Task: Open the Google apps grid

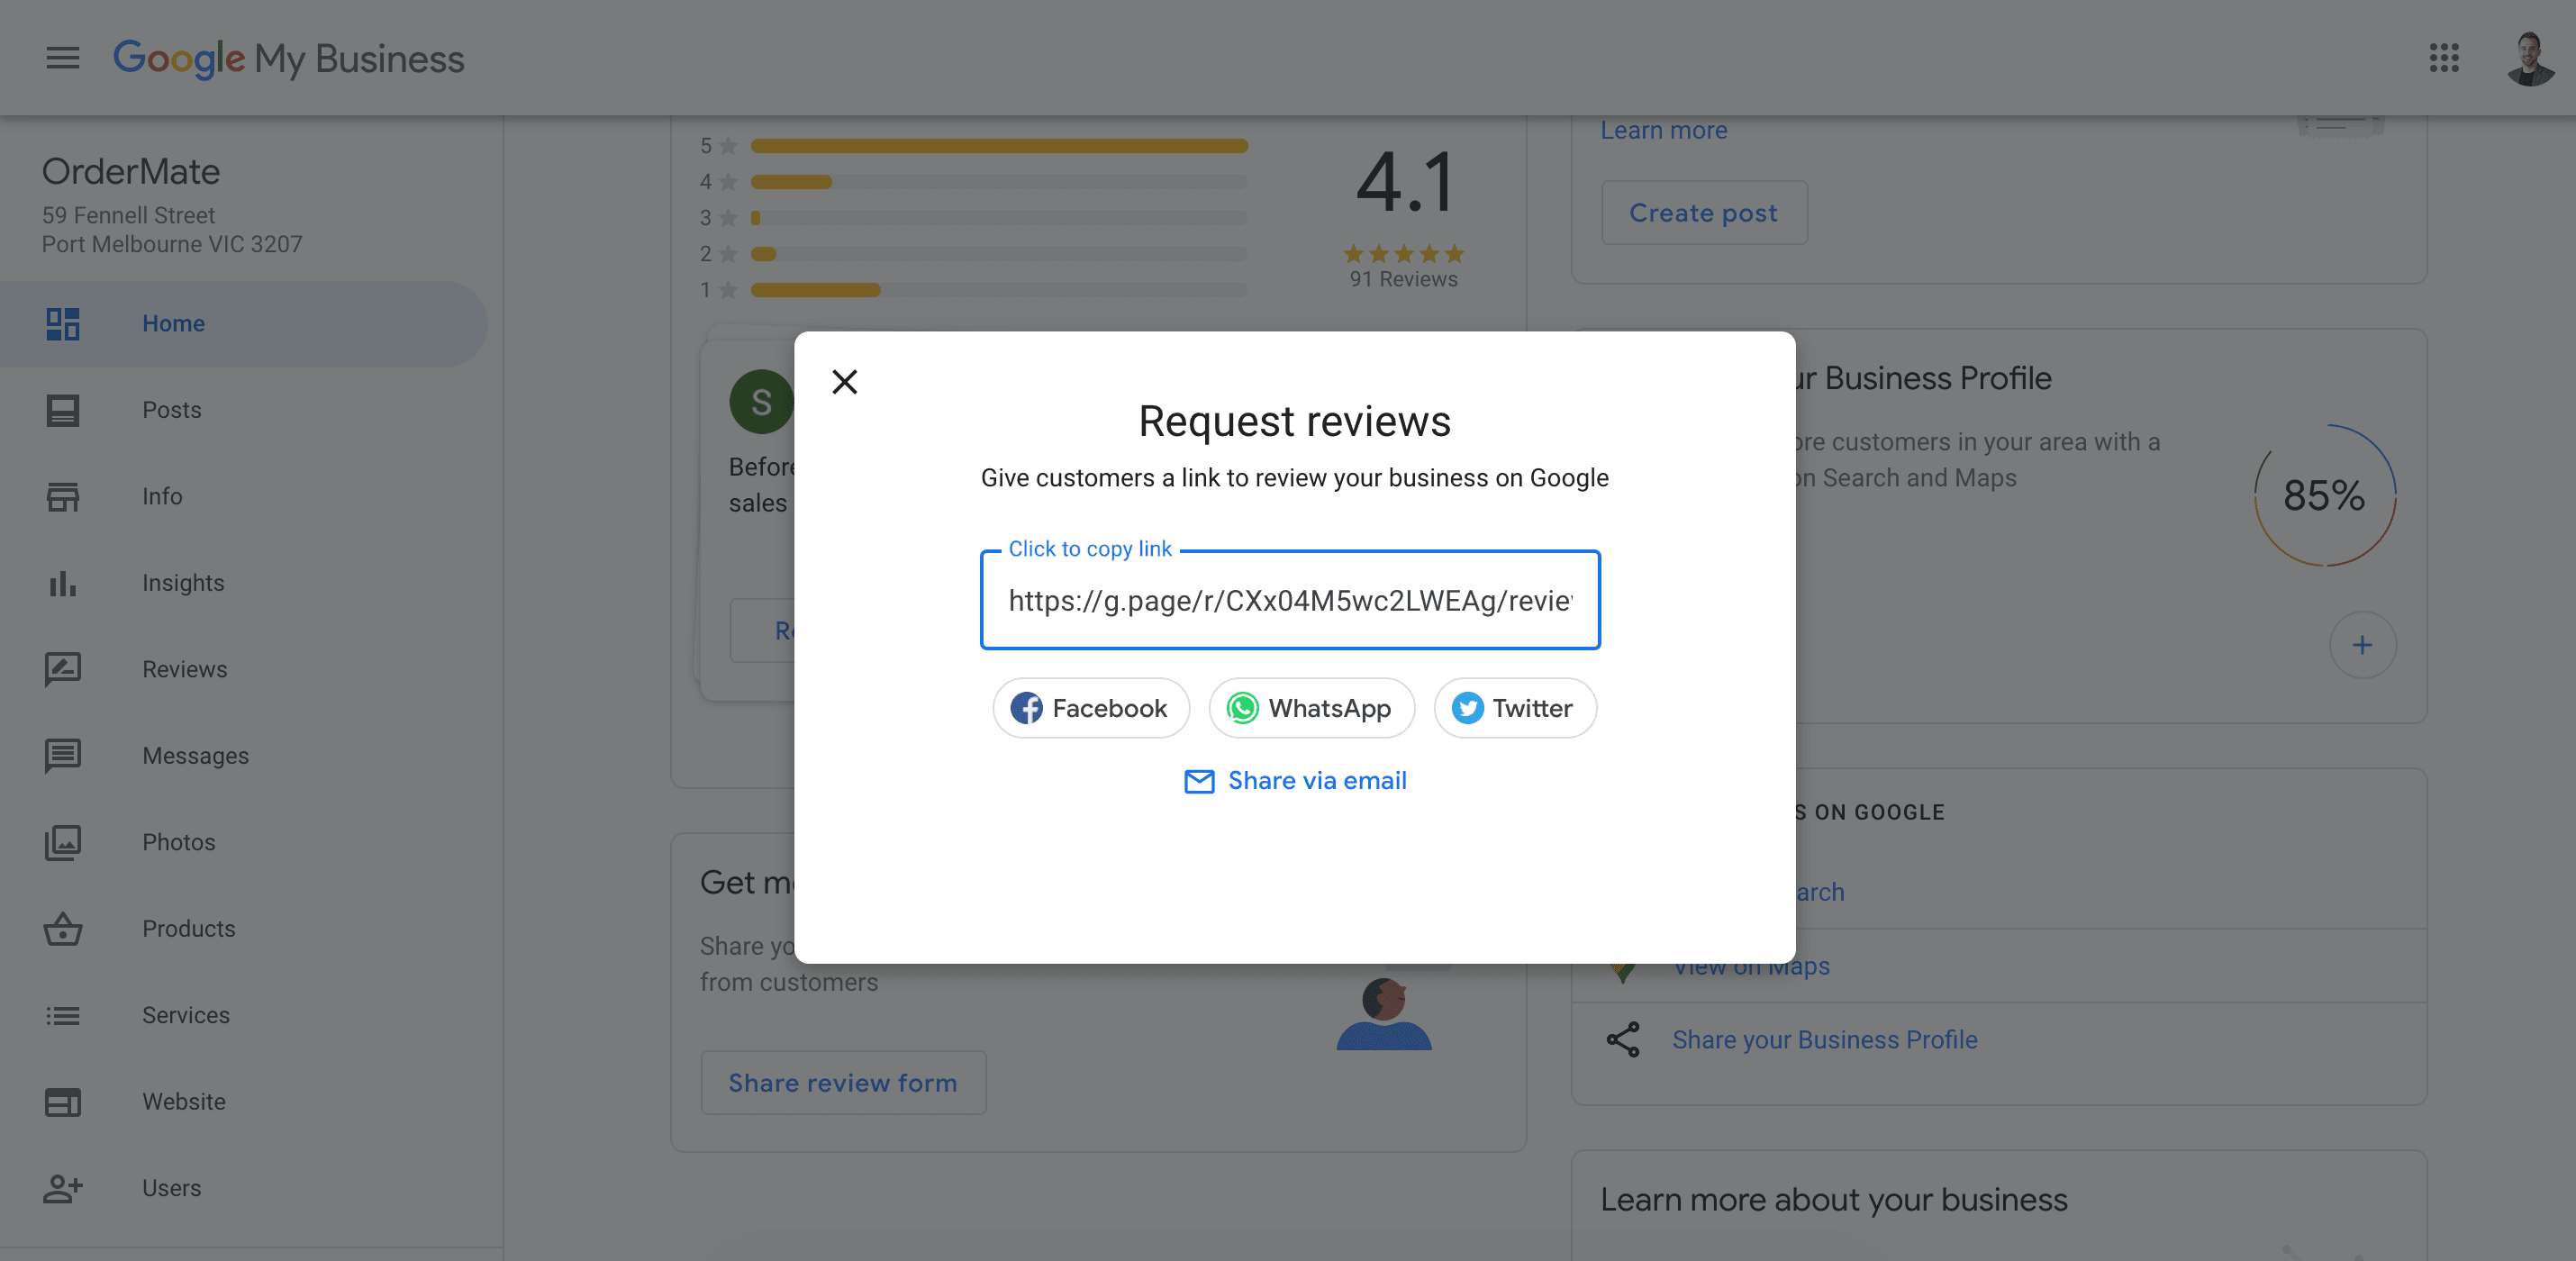Action: (2444, 58)
